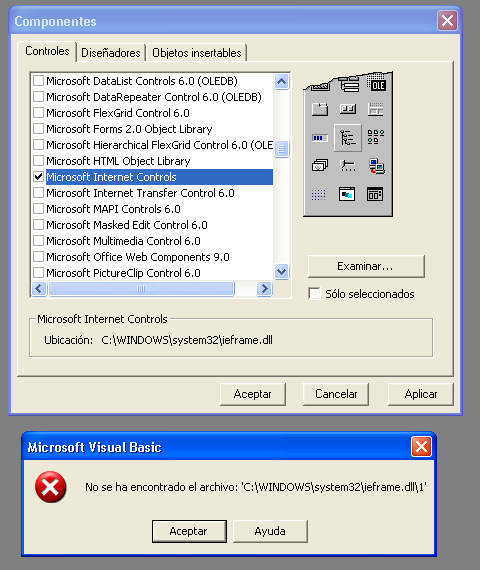Click the stacked windows icon in toolbox preview
This screenshot has height=570, width=480.
(320, 166)
